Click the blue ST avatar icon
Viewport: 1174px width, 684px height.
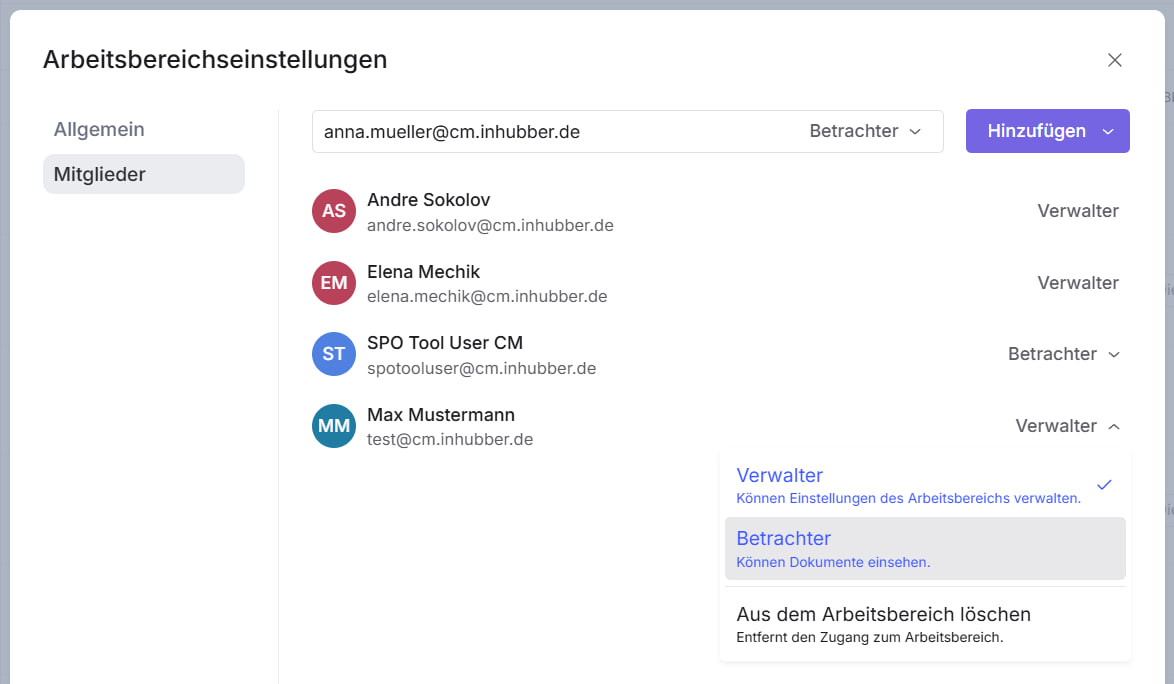click(x=334, y=354)
